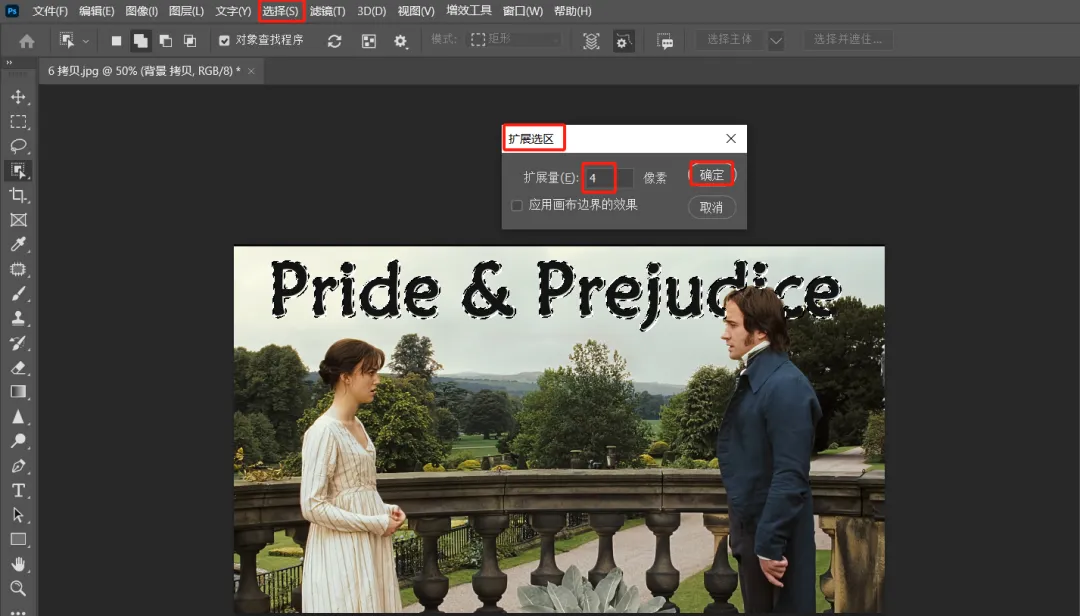Click the 选择主体 button

pos(729,39)
